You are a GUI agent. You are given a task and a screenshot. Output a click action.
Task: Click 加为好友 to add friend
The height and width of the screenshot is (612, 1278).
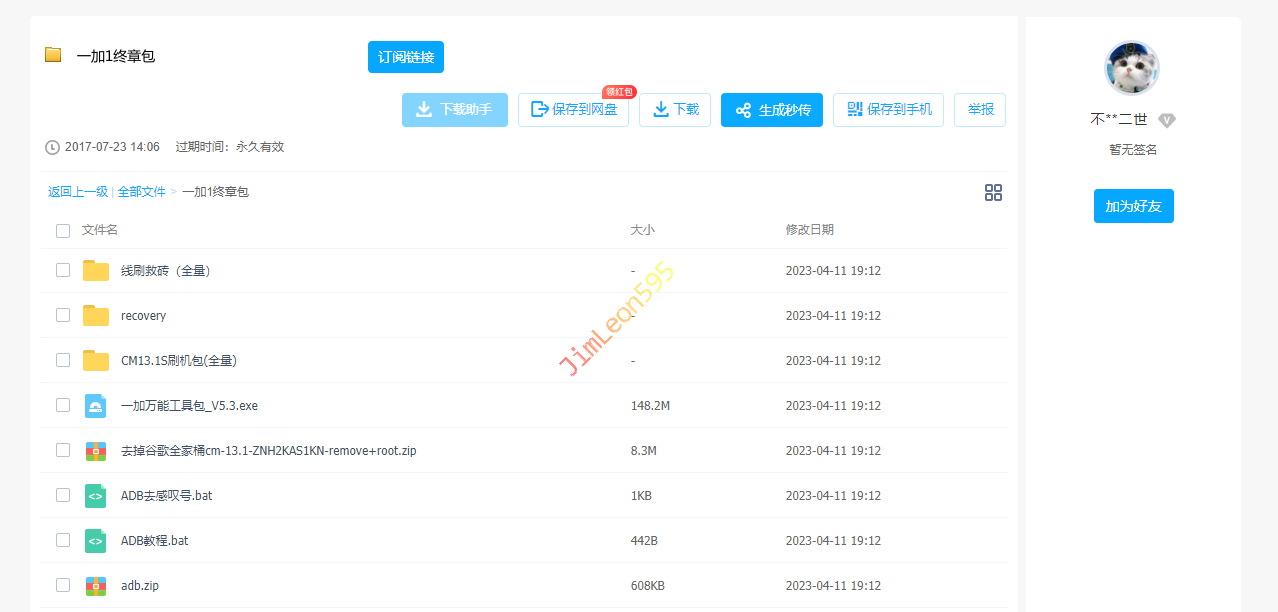coord(1133,206)
